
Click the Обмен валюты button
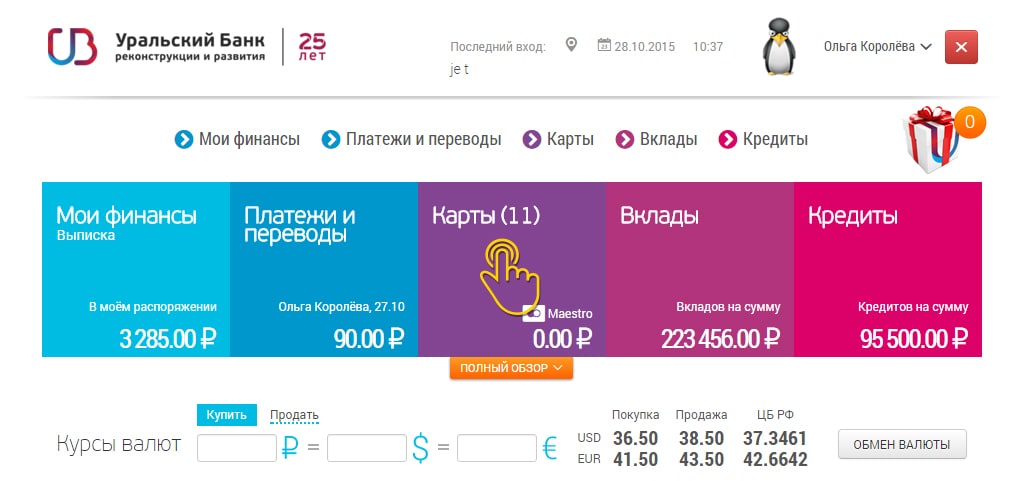click(x=902, y=444)
